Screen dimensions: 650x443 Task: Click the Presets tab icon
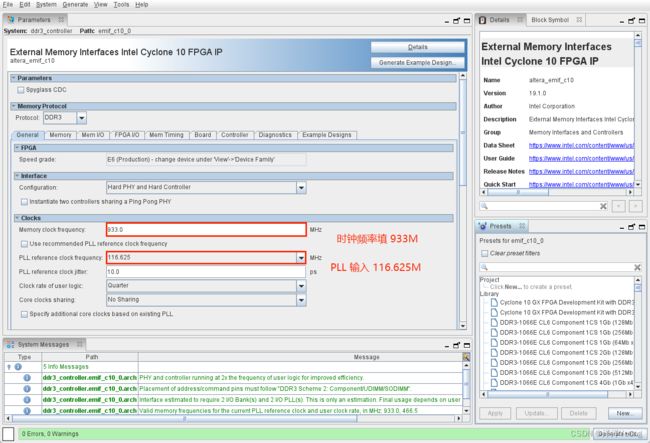coord(483,226)
